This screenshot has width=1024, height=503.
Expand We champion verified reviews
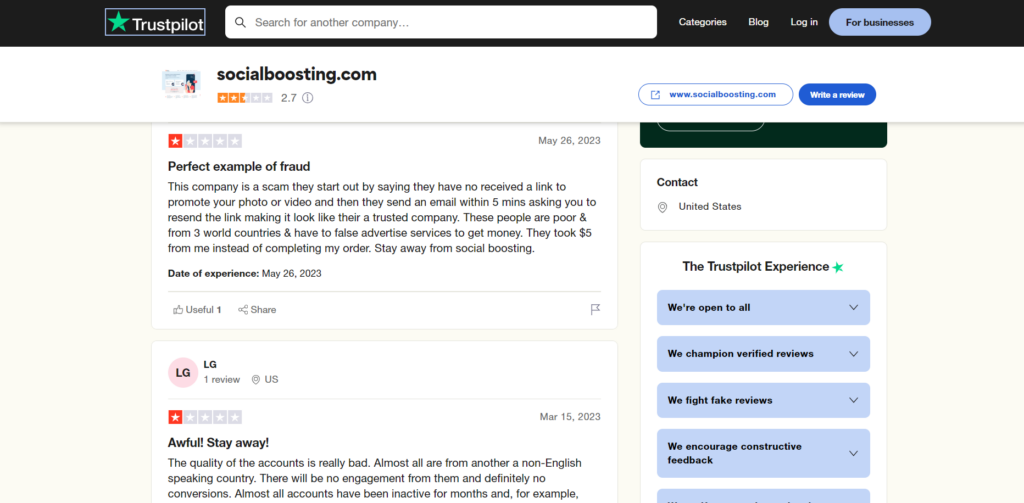click(763, 354)
